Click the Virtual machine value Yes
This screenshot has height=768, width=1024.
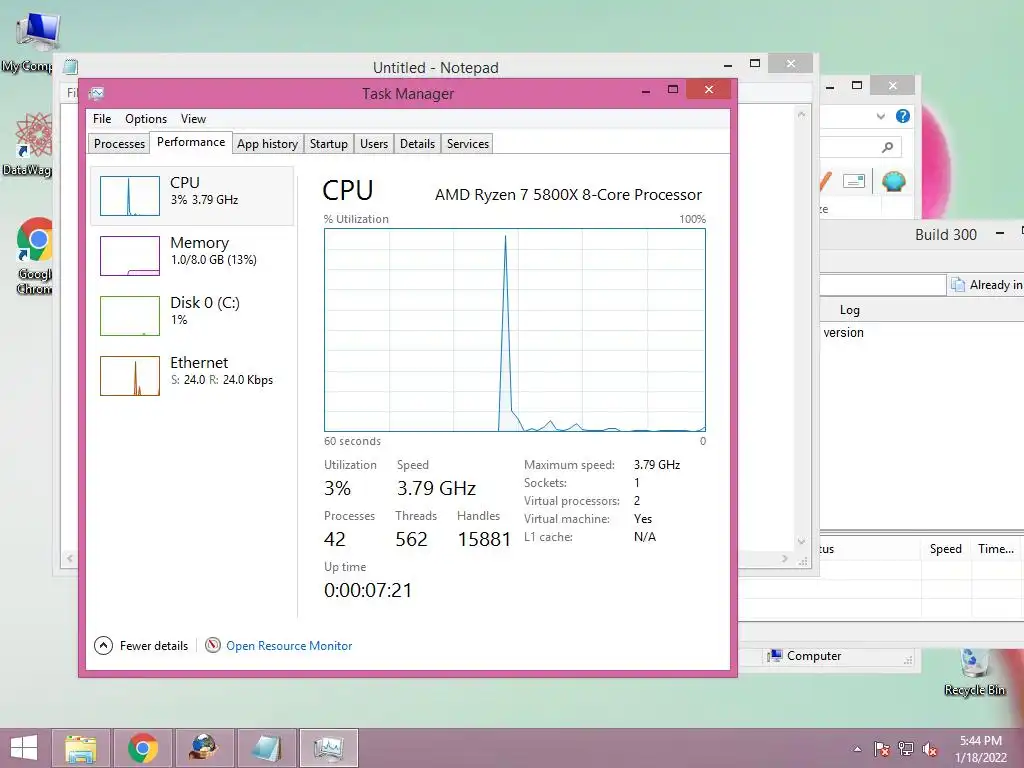click(643, 519)
